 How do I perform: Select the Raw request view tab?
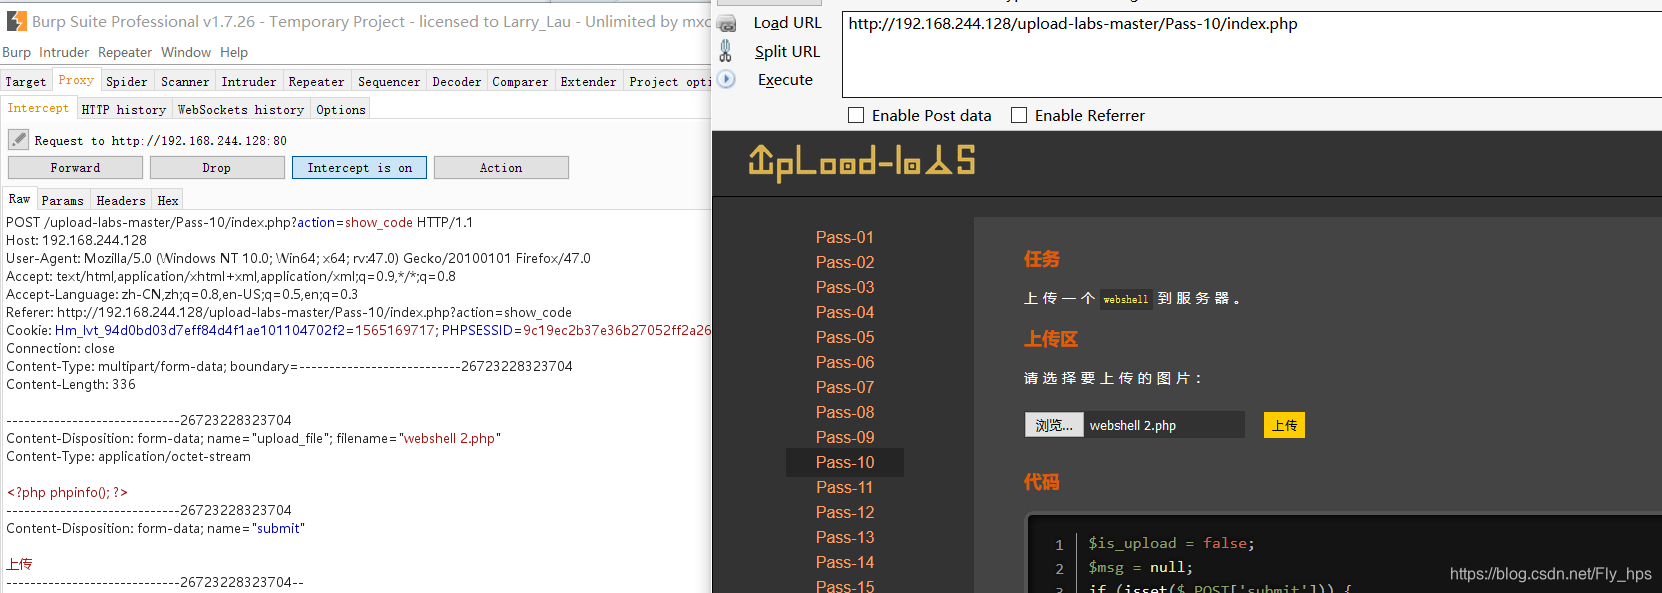tap(20, 199)
